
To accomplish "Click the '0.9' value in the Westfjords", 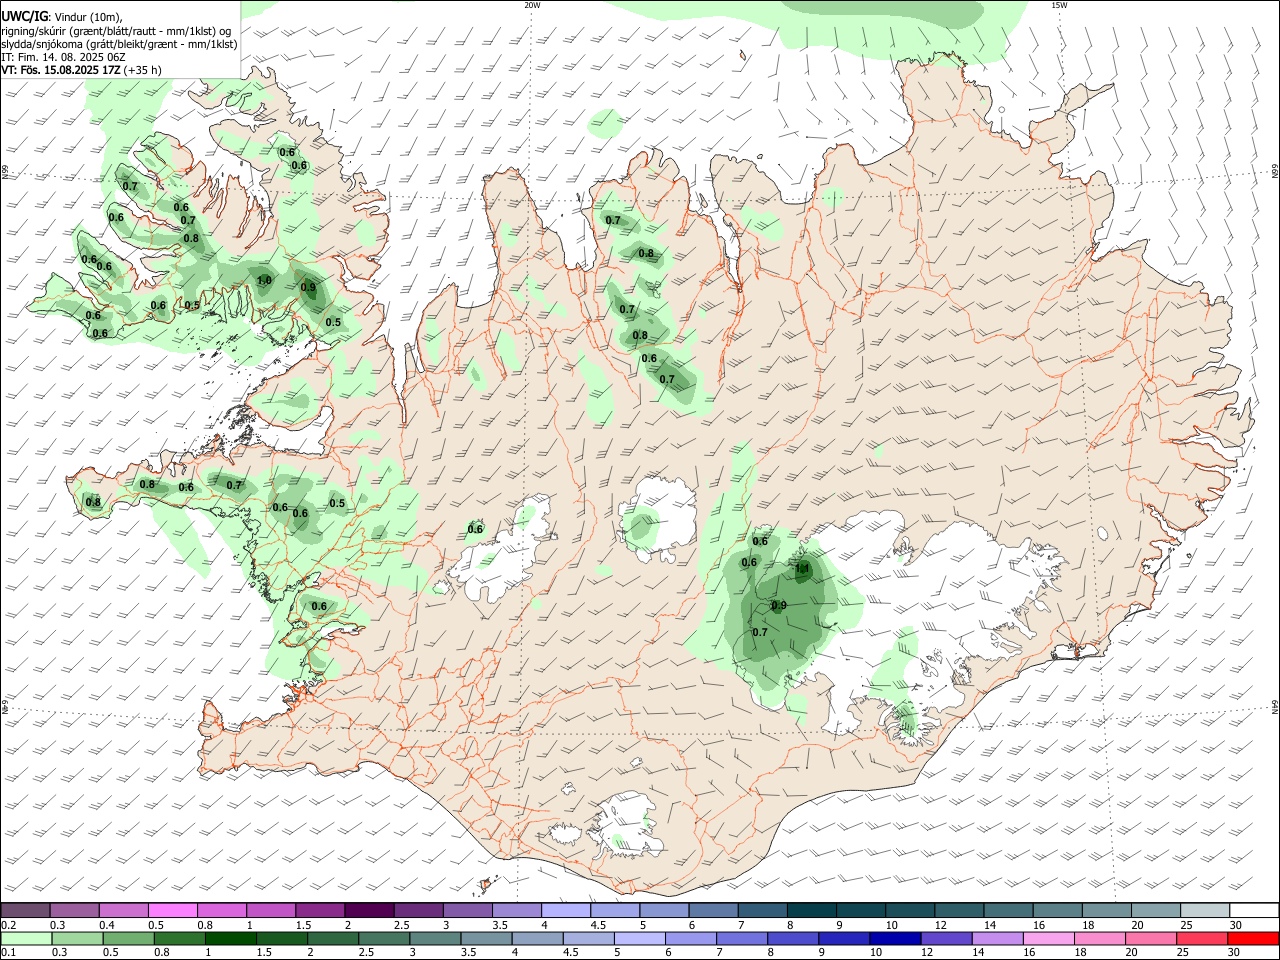I will point(308,288).
